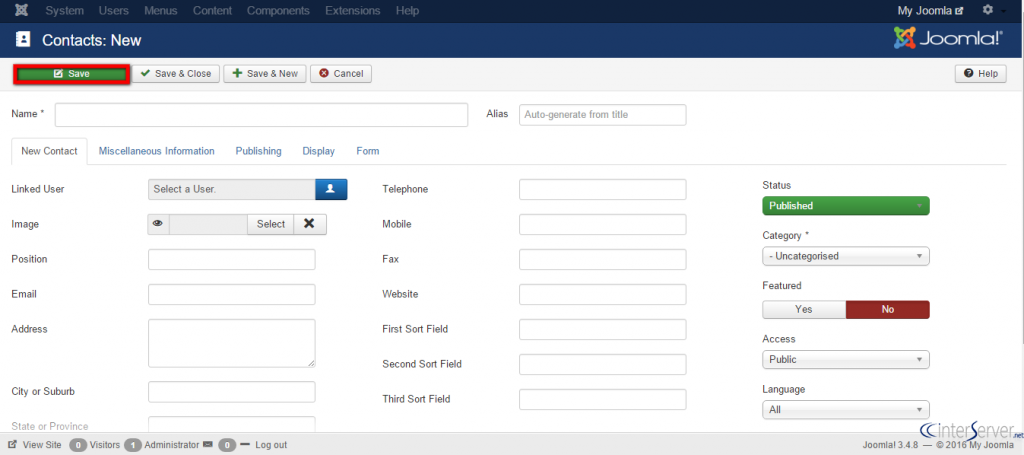Cancel the new contact
This screenshot has height=455, width=1024.
click(x=341, y=74)
